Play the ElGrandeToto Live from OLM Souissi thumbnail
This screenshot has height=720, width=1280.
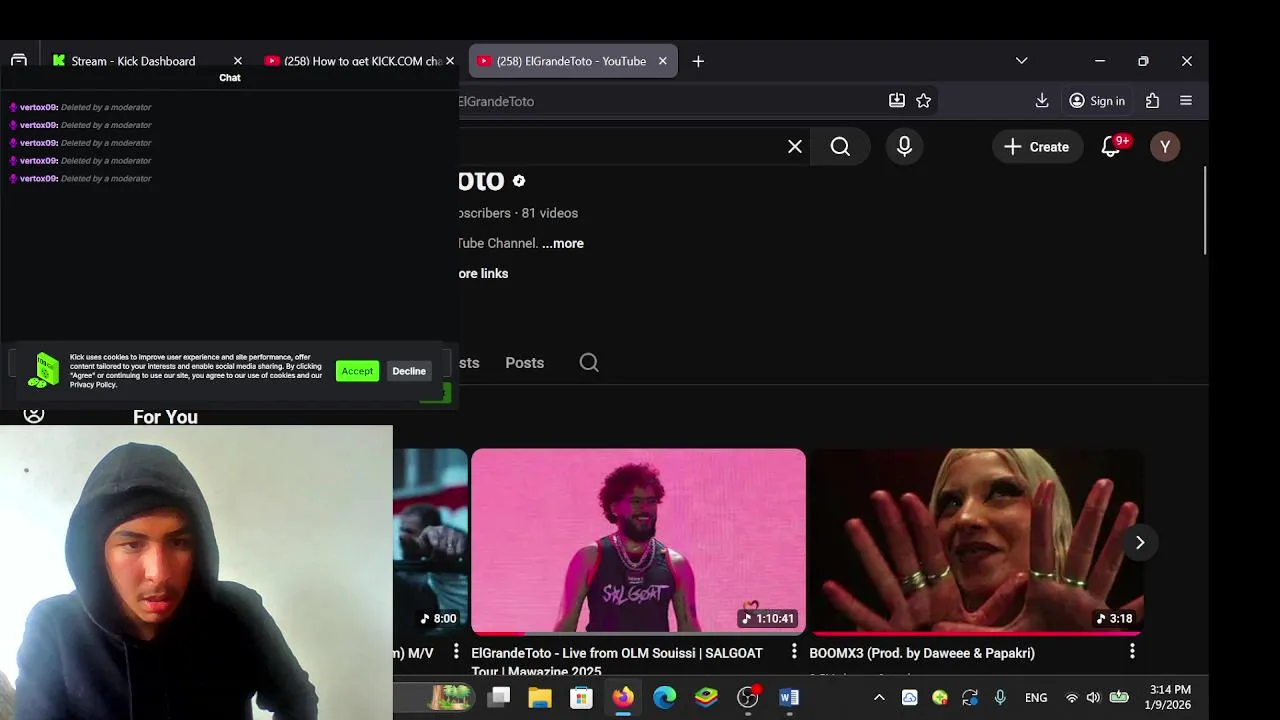(638, 540)
